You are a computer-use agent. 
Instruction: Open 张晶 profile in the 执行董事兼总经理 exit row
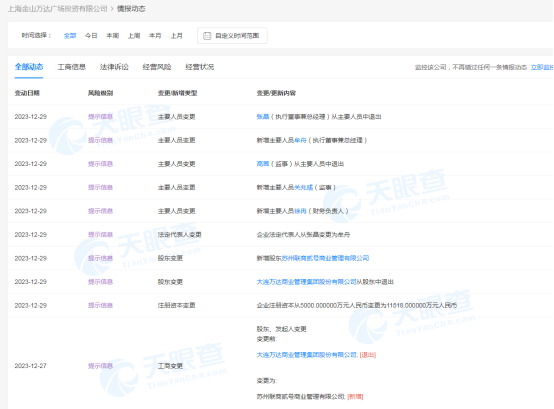(x=263, y=117)
